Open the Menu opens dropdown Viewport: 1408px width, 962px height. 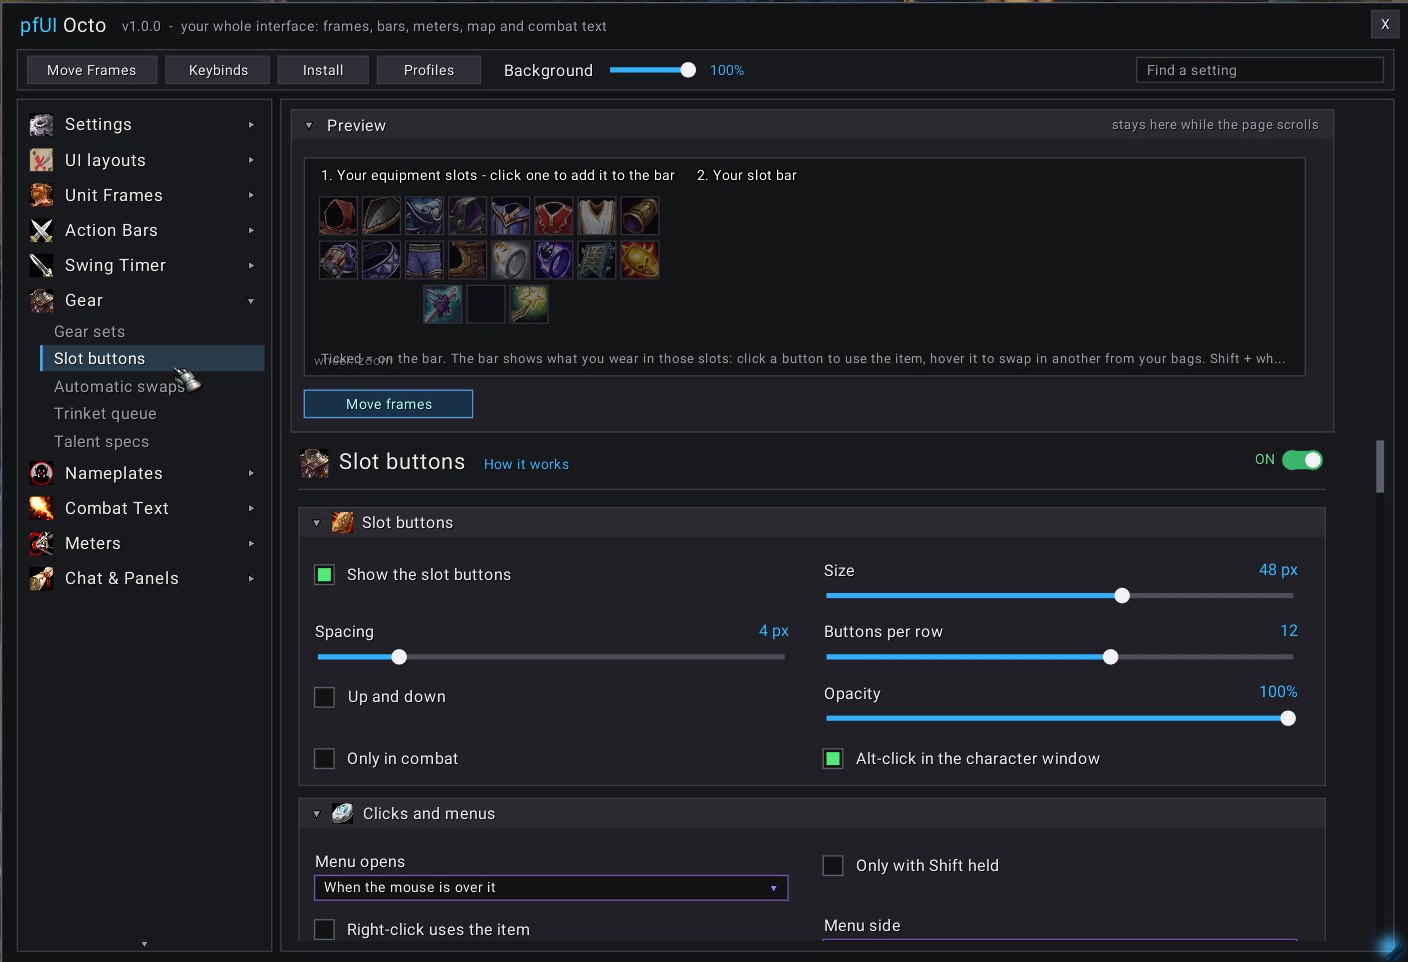551,888
